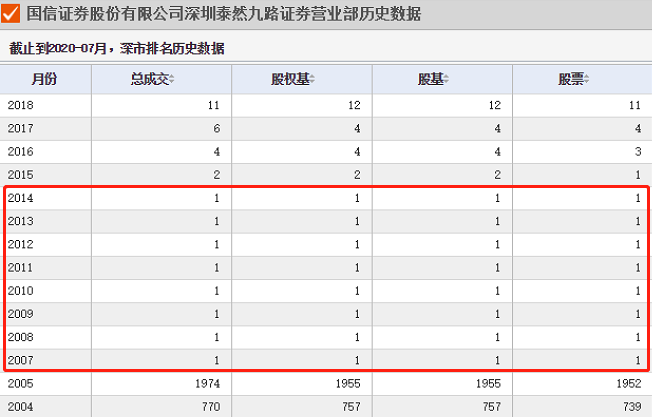Click 股权基 value 12 in 2018 row
The height and width of the screenshot is (417, 652).
(354, 105)
